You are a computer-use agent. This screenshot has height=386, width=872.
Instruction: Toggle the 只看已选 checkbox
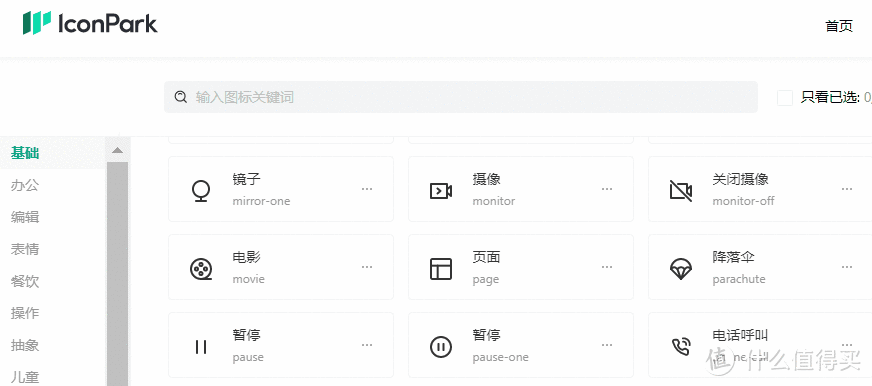pyautogui.click(x=785, y=98)
